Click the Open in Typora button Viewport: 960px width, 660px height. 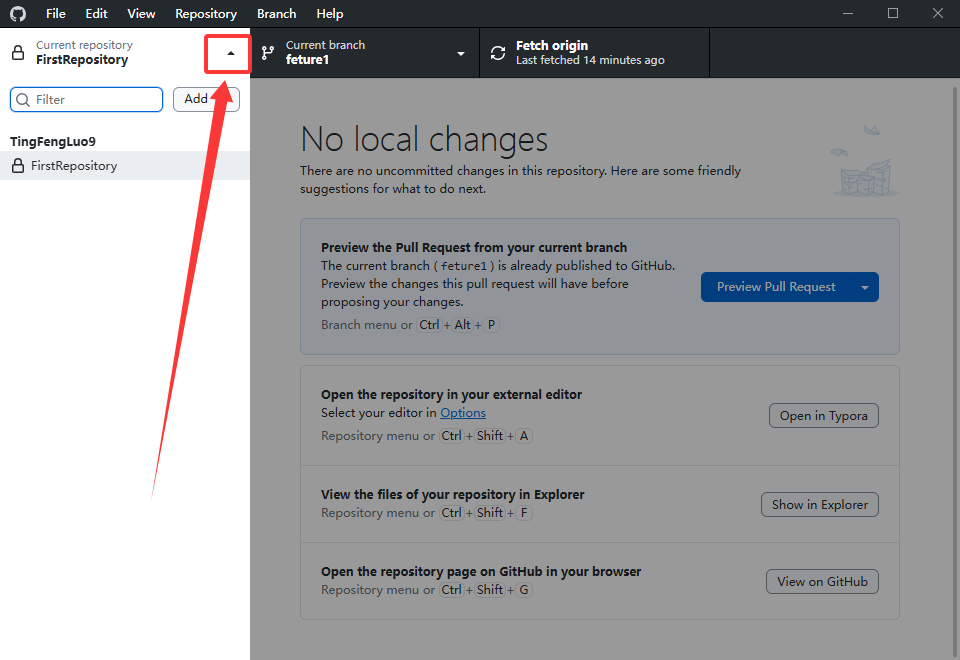tap(823, 416)
